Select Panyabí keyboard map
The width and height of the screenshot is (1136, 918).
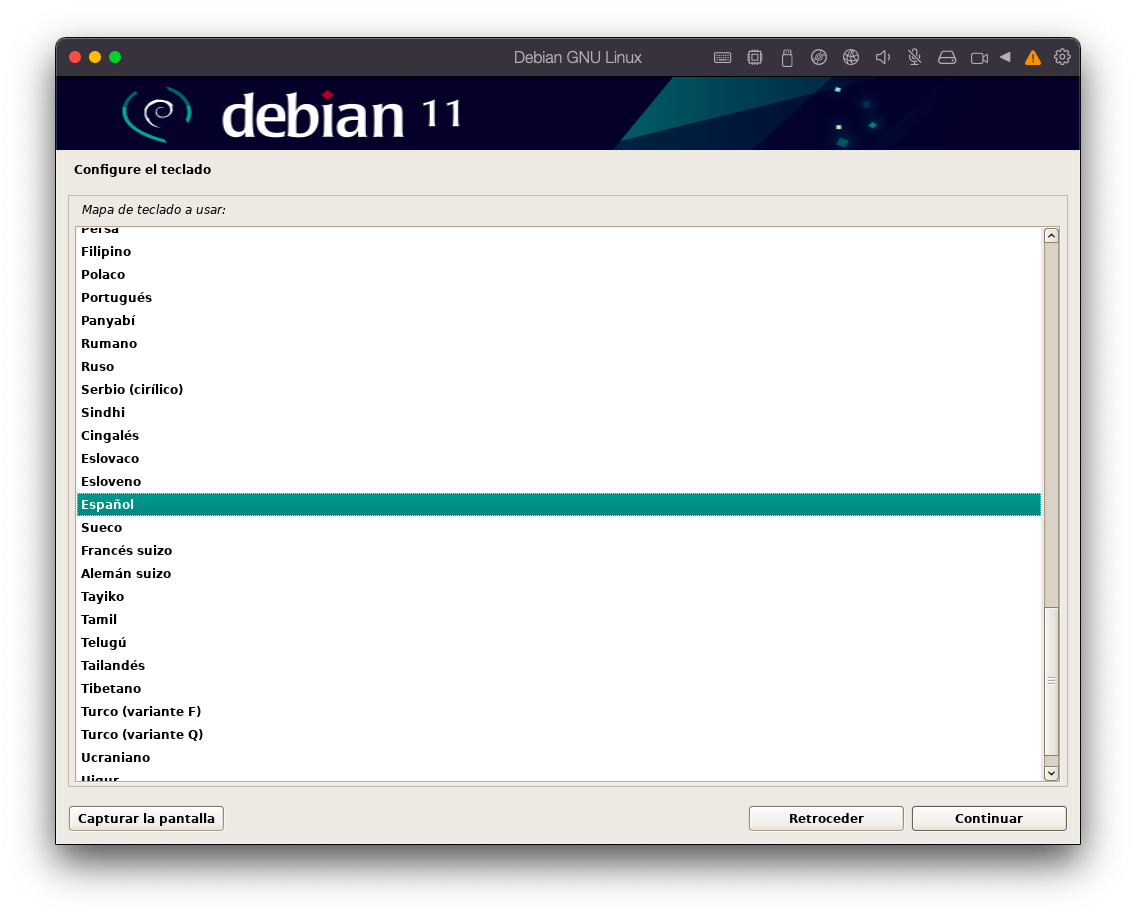559,320
